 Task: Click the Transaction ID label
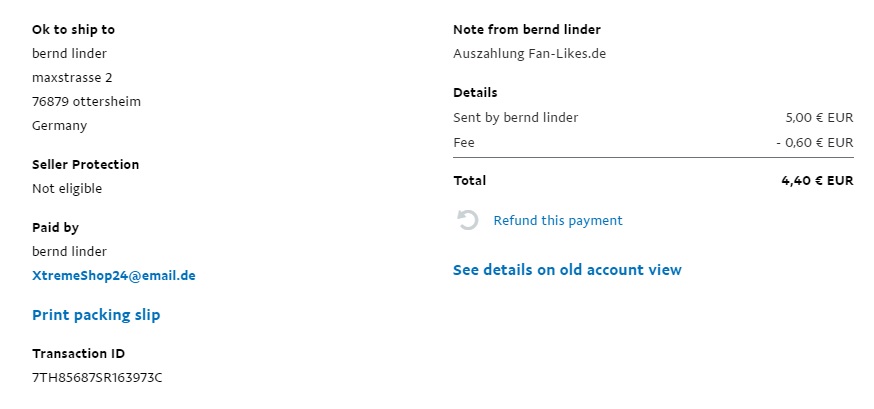pyautogui.click(x=78, y=353)
